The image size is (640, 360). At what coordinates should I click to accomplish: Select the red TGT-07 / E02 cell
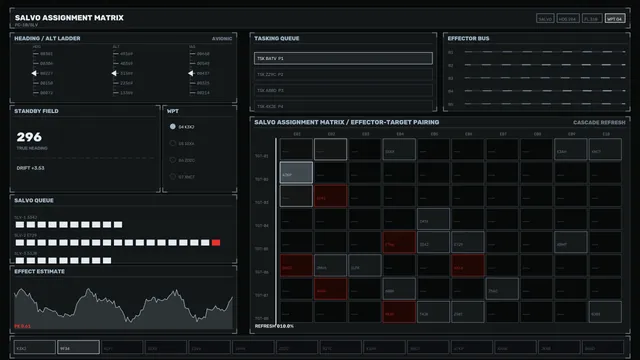tap(331, 289)
